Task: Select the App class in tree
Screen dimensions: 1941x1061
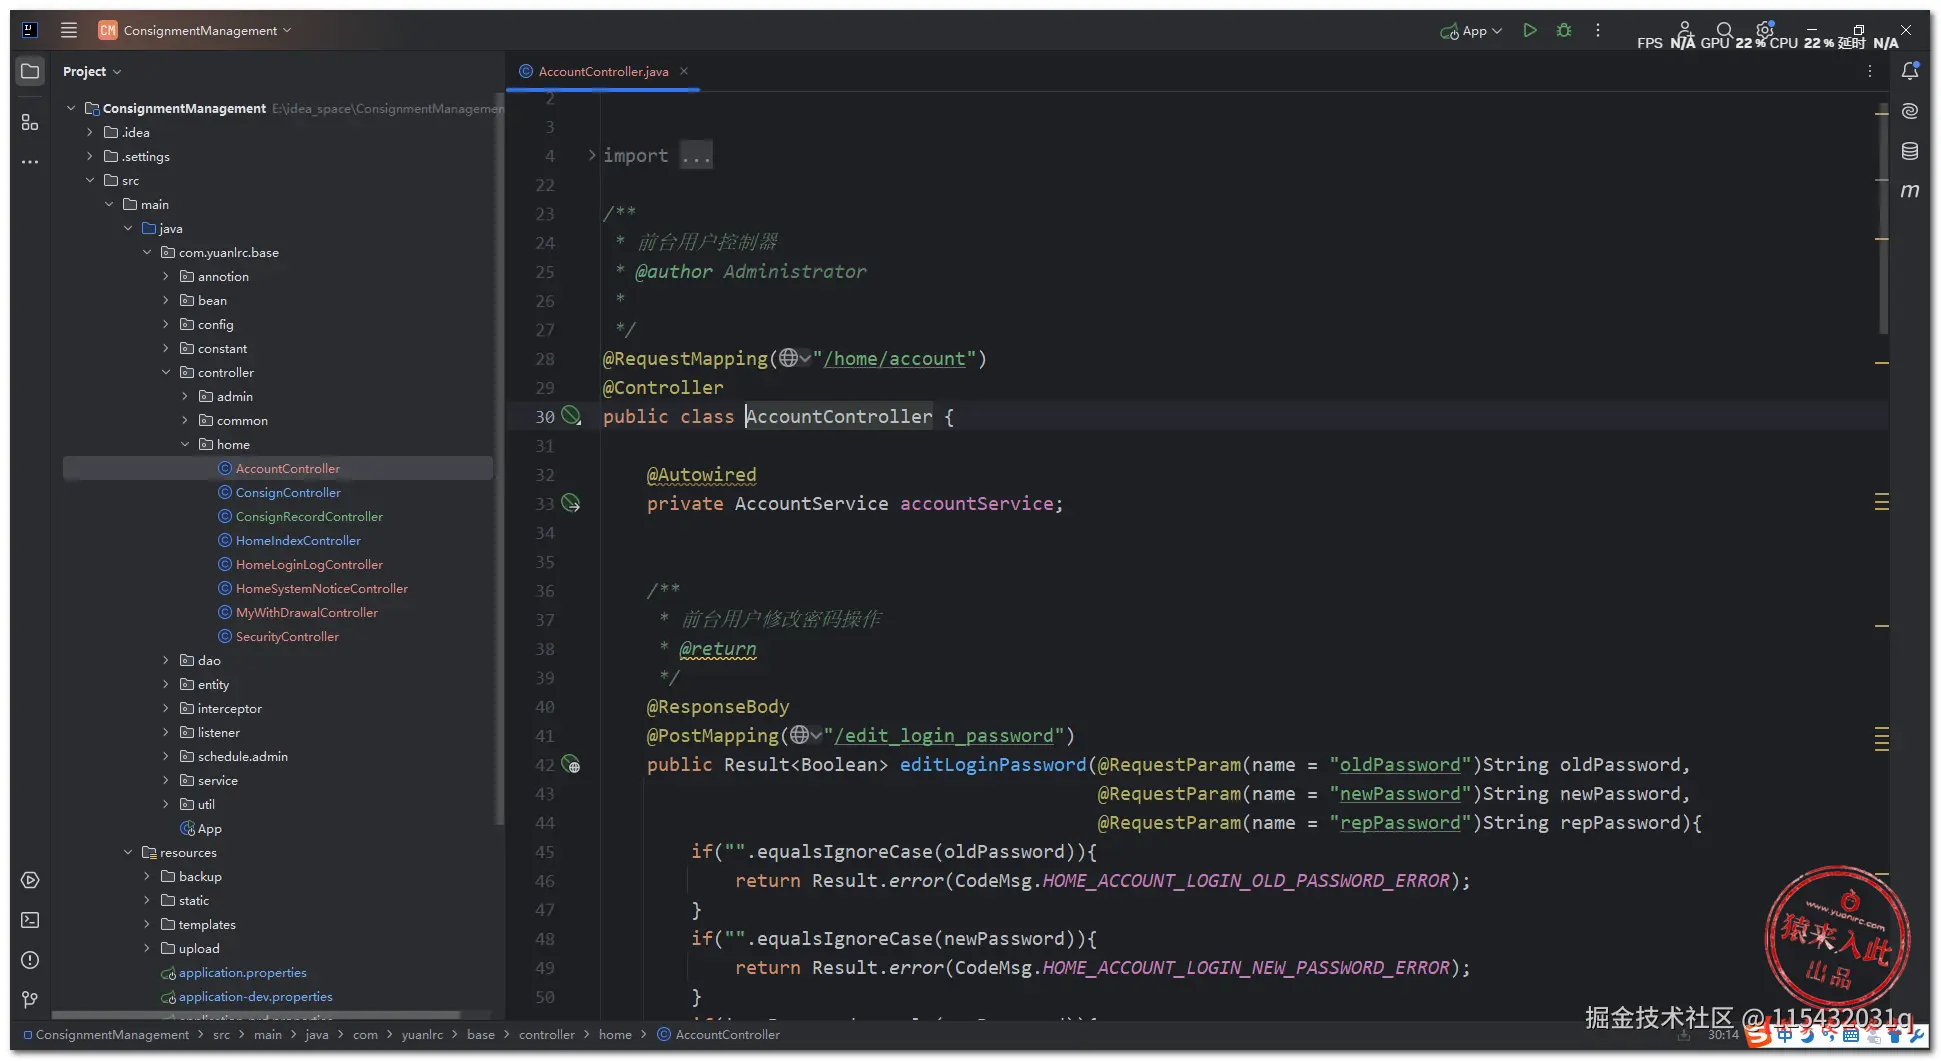Action: pyautogui.click(x=209, y=828)
